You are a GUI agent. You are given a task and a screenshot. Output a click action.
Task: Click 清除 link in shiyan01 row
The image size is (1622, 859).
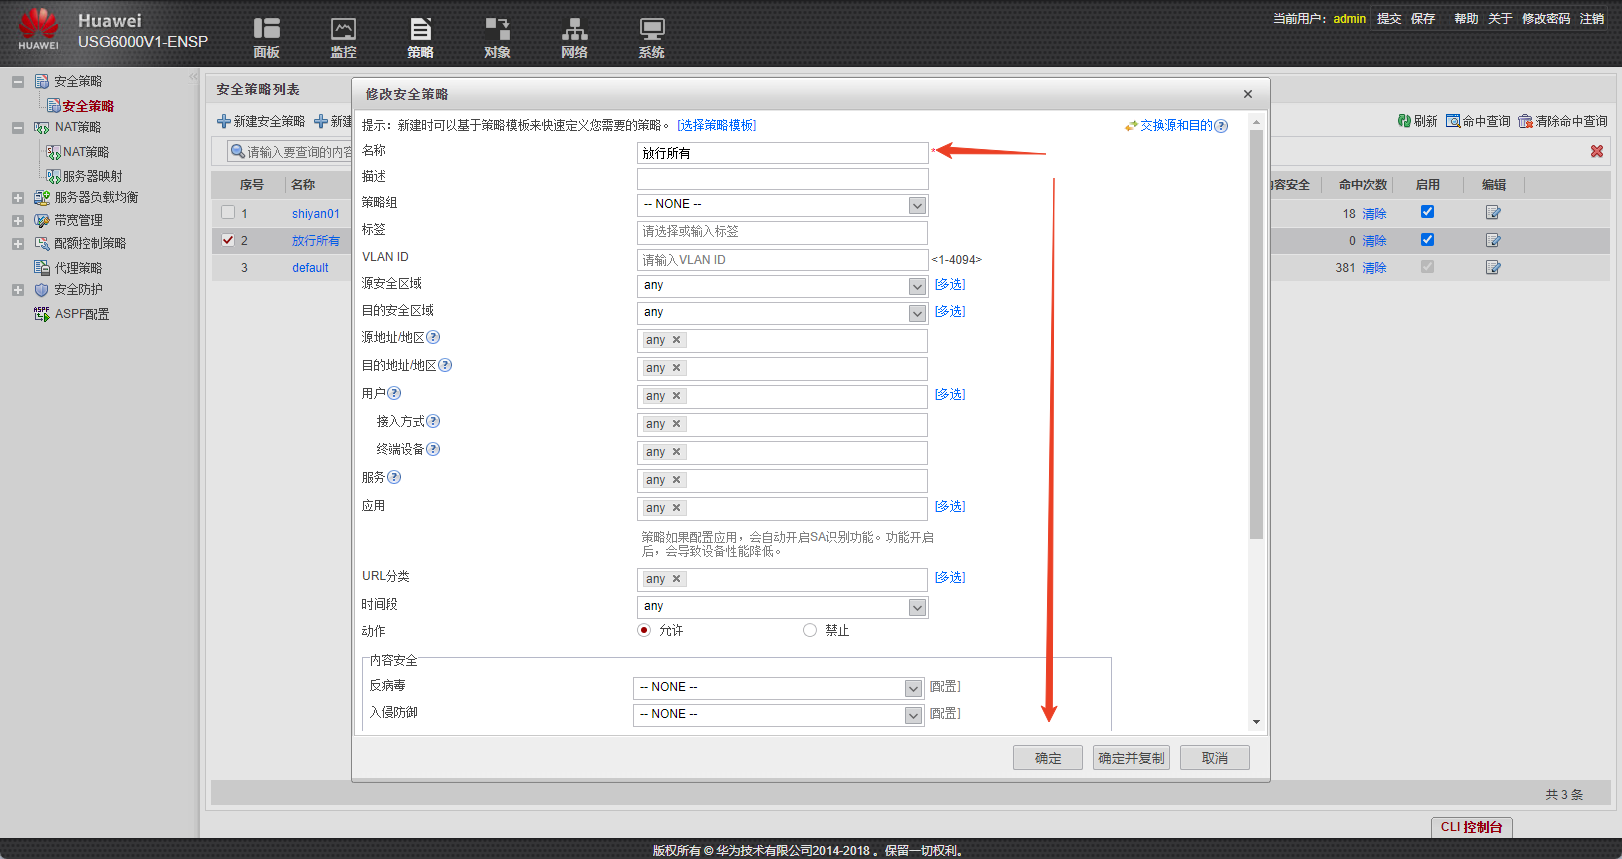[x=1374, y=213]
